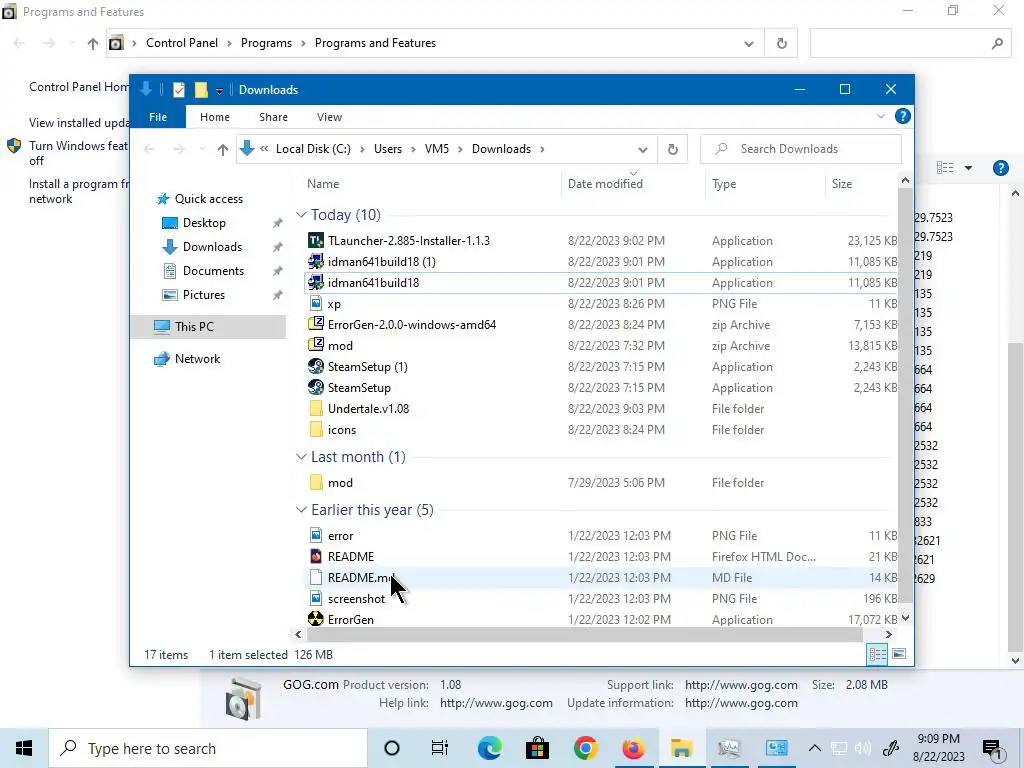Open the File menu tab
Viewport: 1024px width, 768px height.
coord(158,117)
